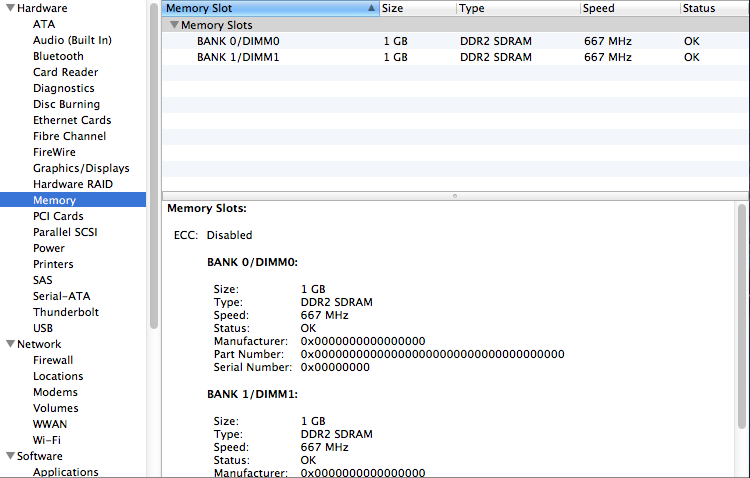Open PCI Cards in sidebar

58,216
